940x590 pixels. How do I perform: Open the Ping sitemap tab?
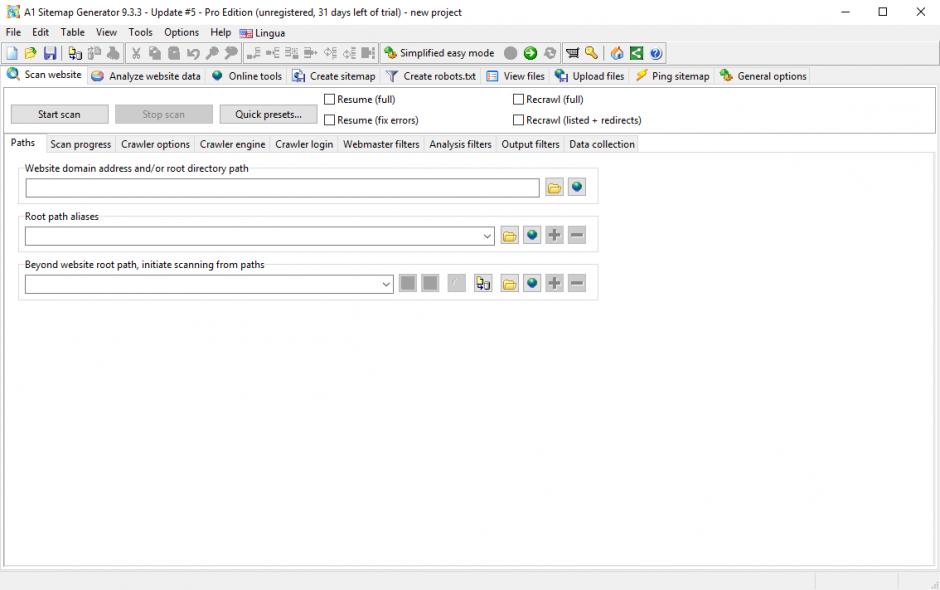[x=672, y=76]
